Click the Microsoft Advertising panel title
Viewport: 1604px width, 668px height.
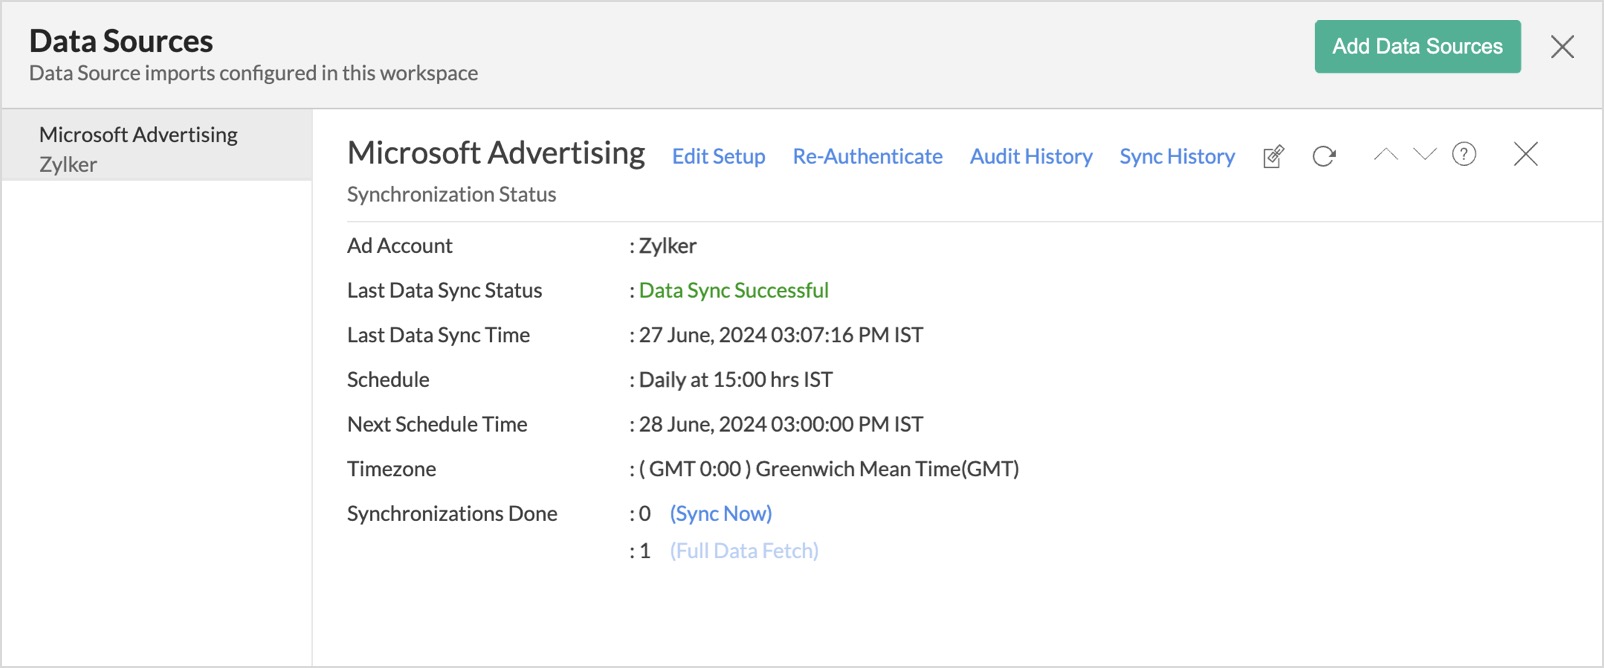pyautogui.click(x=496, y=153)
